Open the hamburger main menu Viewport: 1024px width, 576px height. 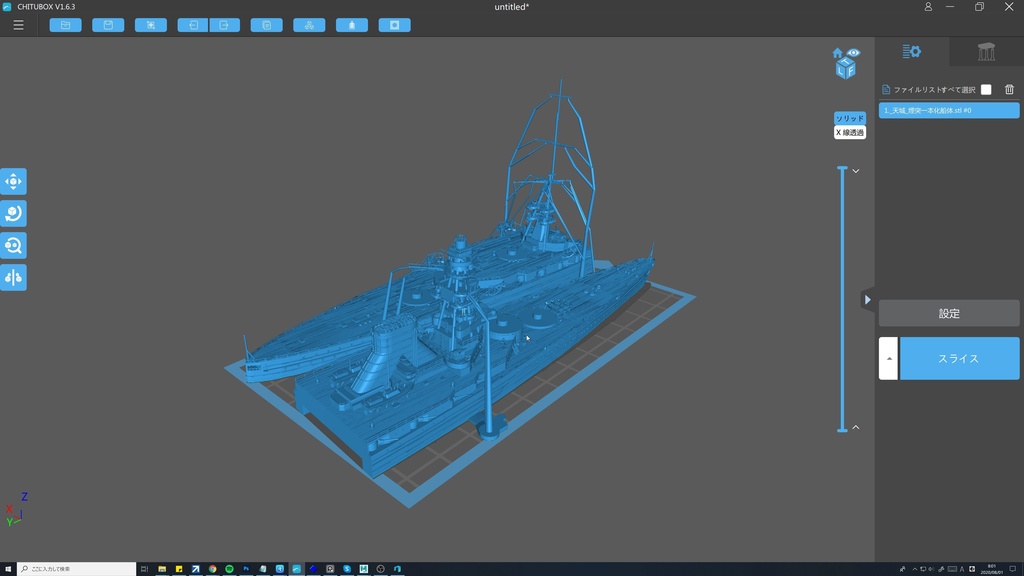tap(18, 25)
